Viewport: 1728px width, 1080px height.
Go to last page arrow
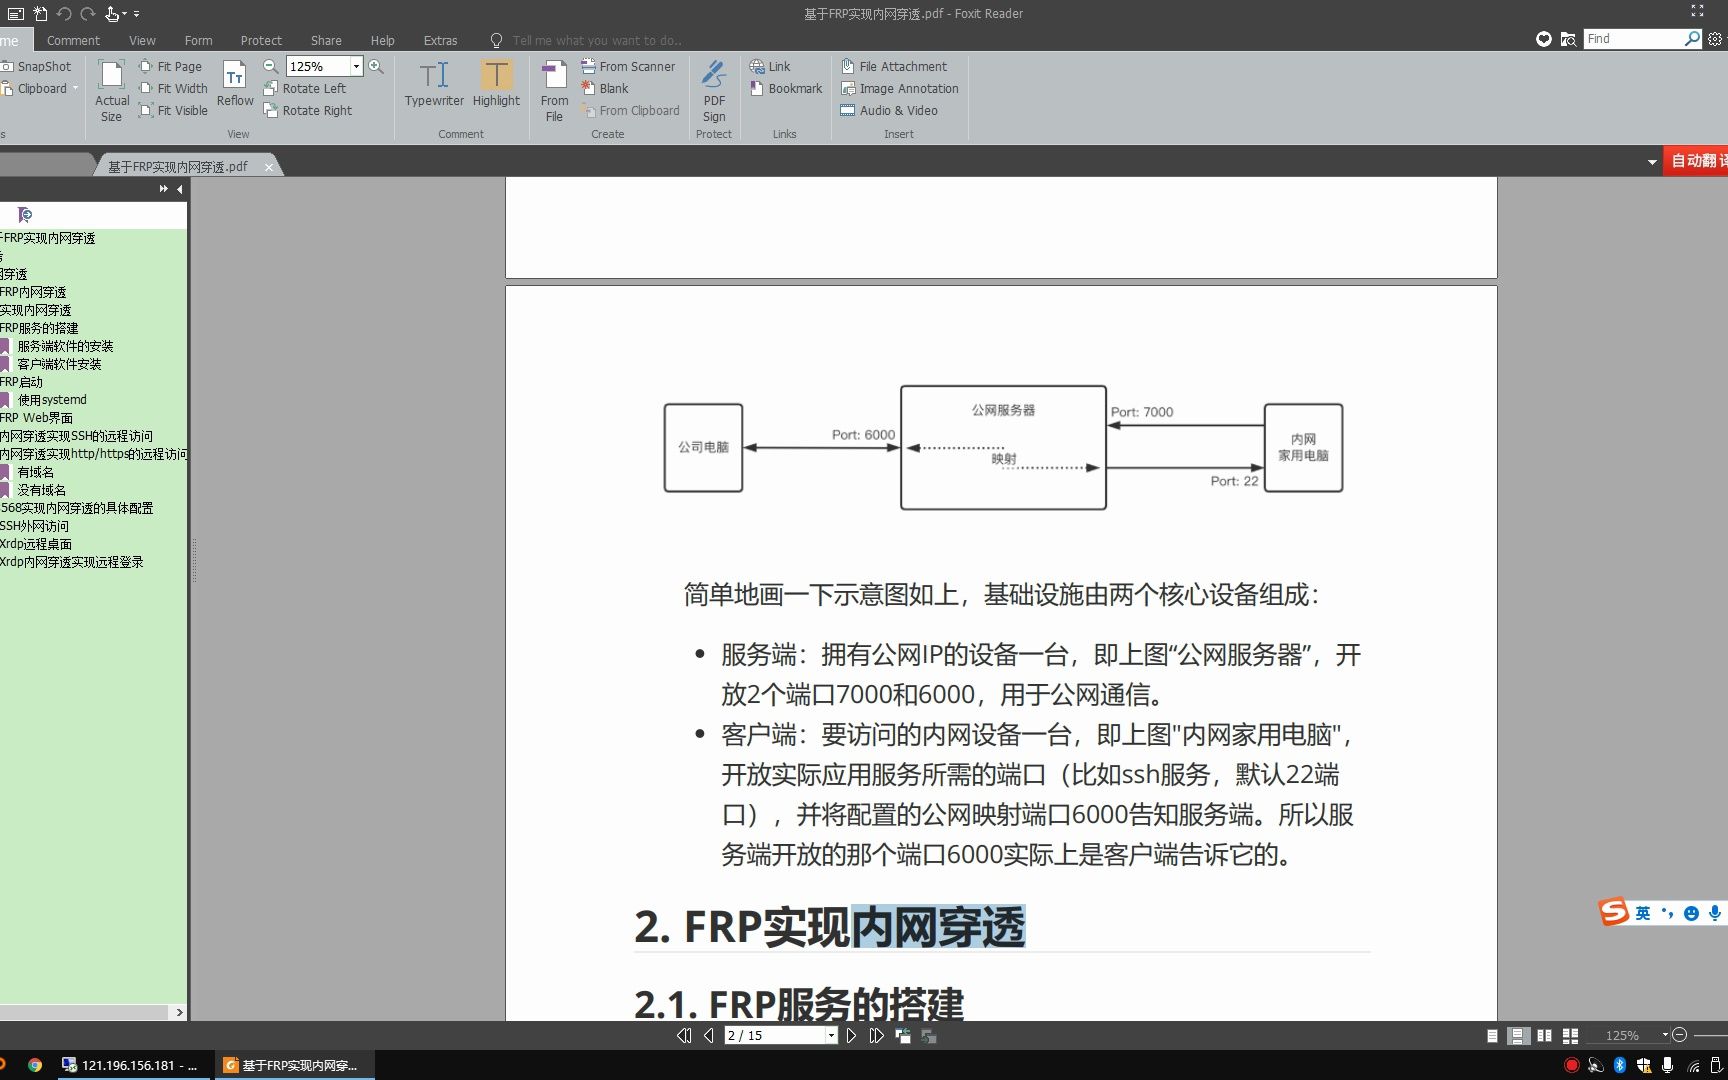[877, 1036]
